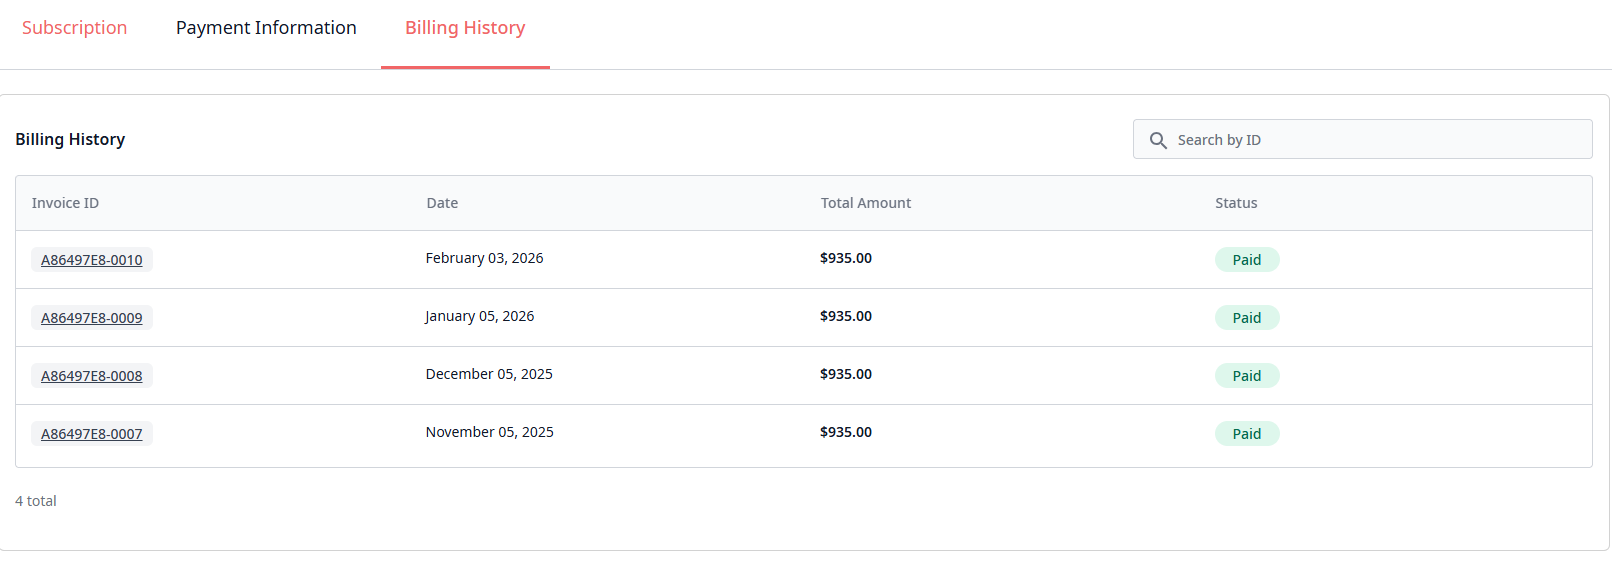Switch to the Subscription tab
The image size is (1612, 565).
pyautogui.click(x=75, y=28)
